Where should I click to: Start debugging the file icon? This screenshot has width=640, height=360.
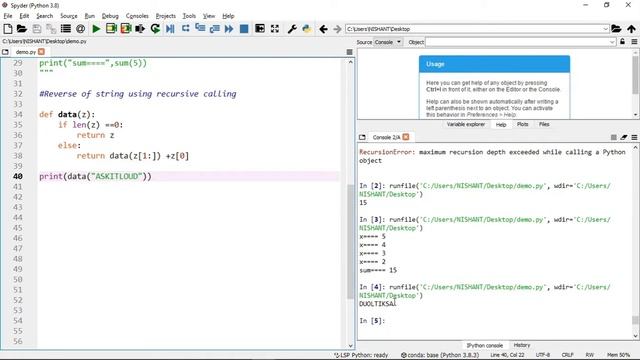[170, 29]
